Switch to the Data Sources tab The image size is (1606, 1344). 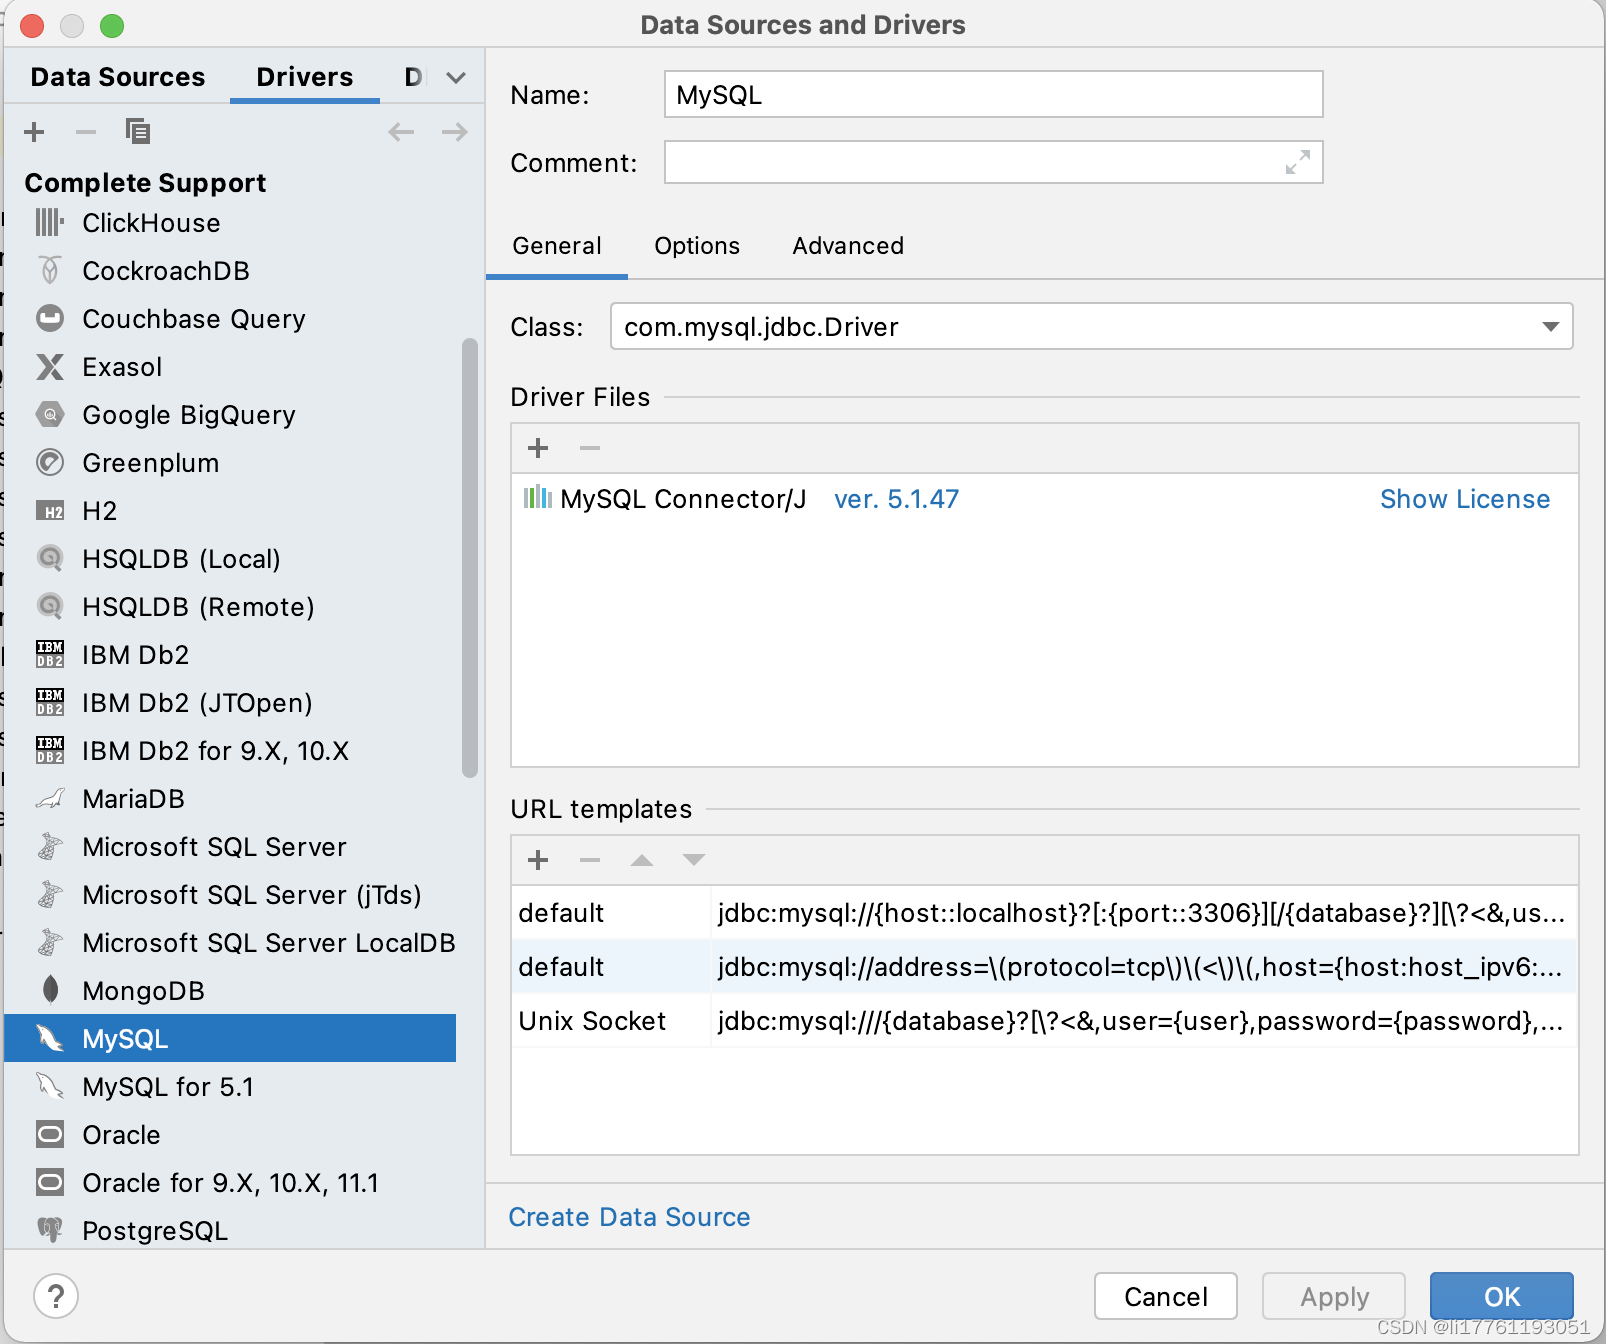tap(117, 77)
